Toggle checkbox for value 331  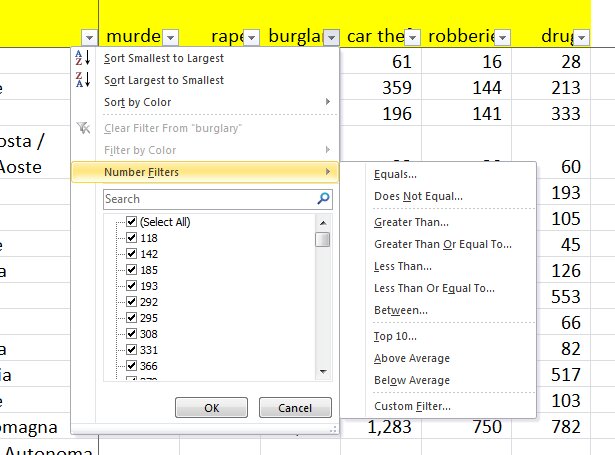(131, 350)
